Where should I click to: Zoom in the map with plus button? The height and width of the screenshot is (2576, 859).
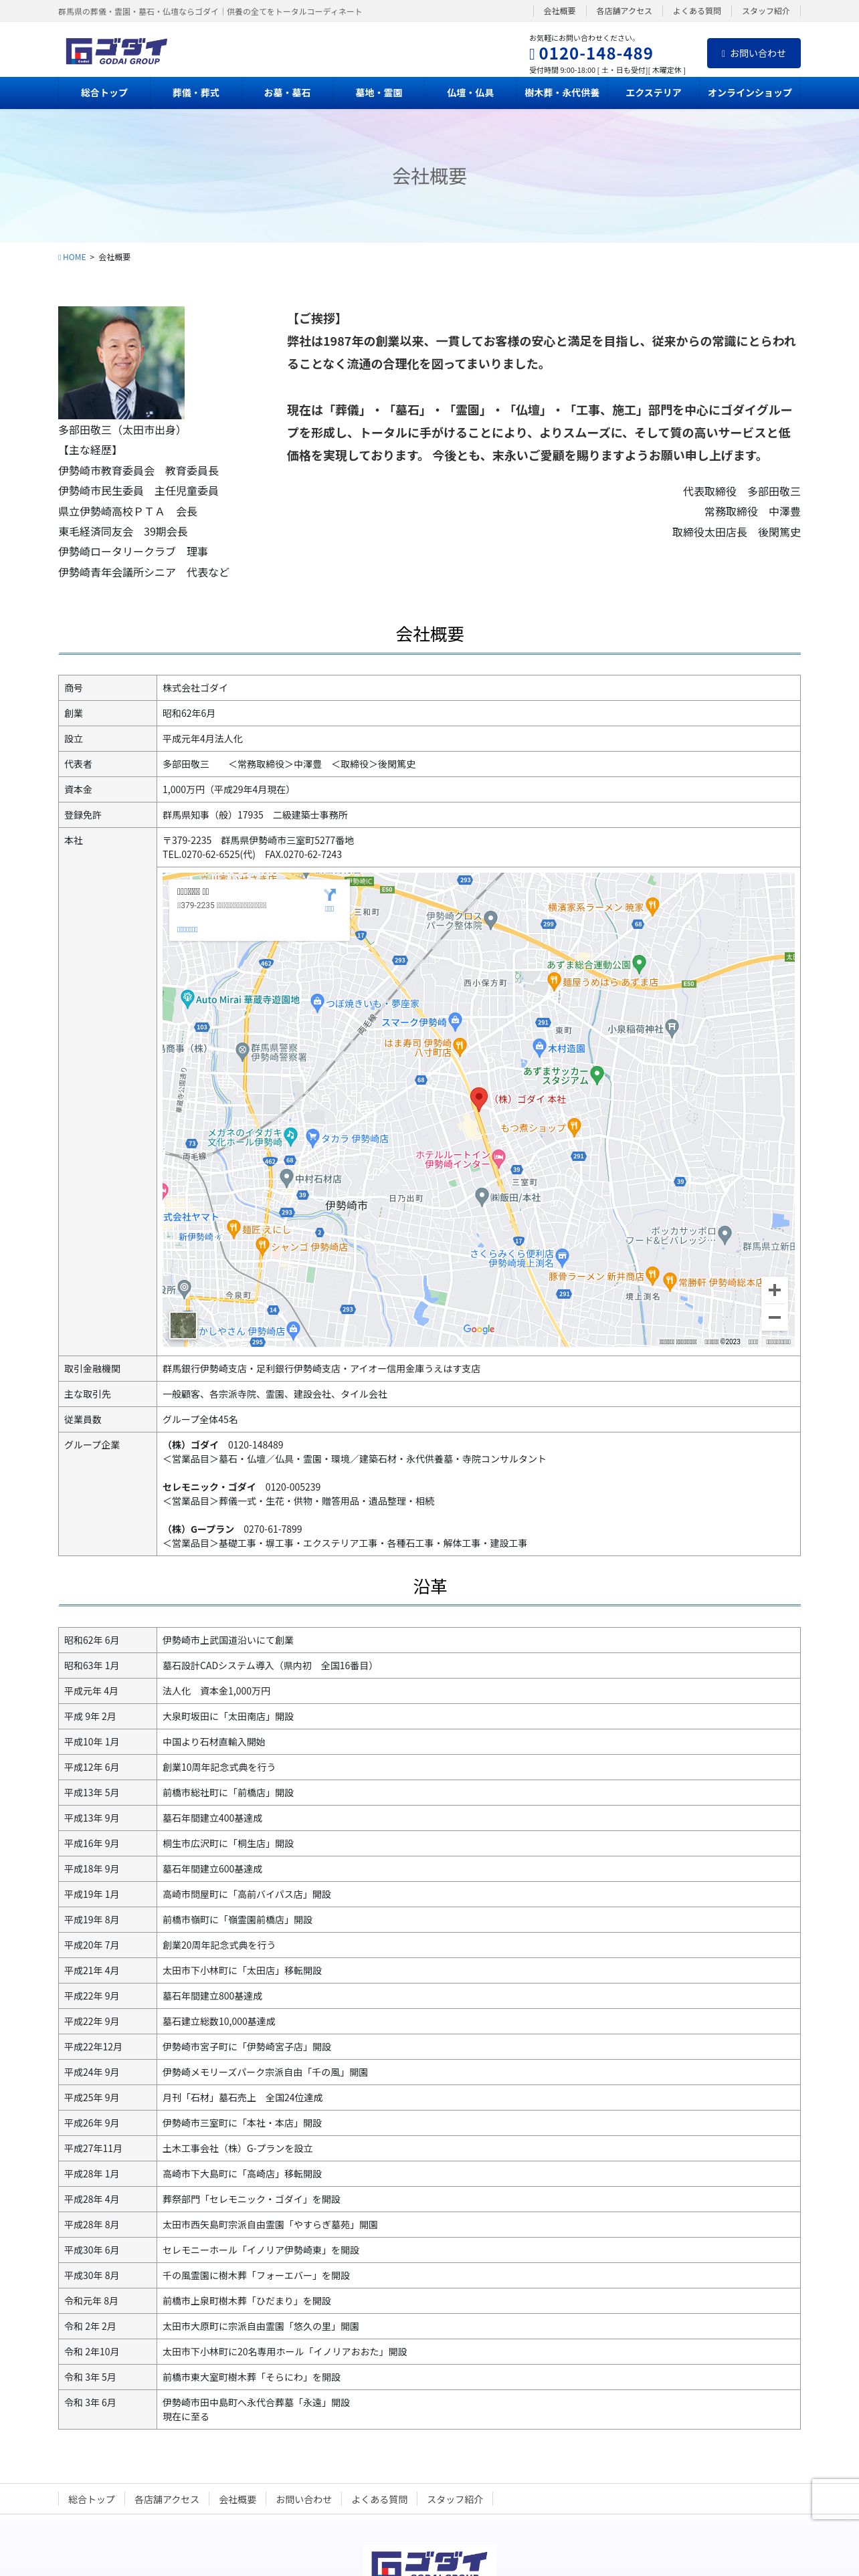pos(774,1290)
